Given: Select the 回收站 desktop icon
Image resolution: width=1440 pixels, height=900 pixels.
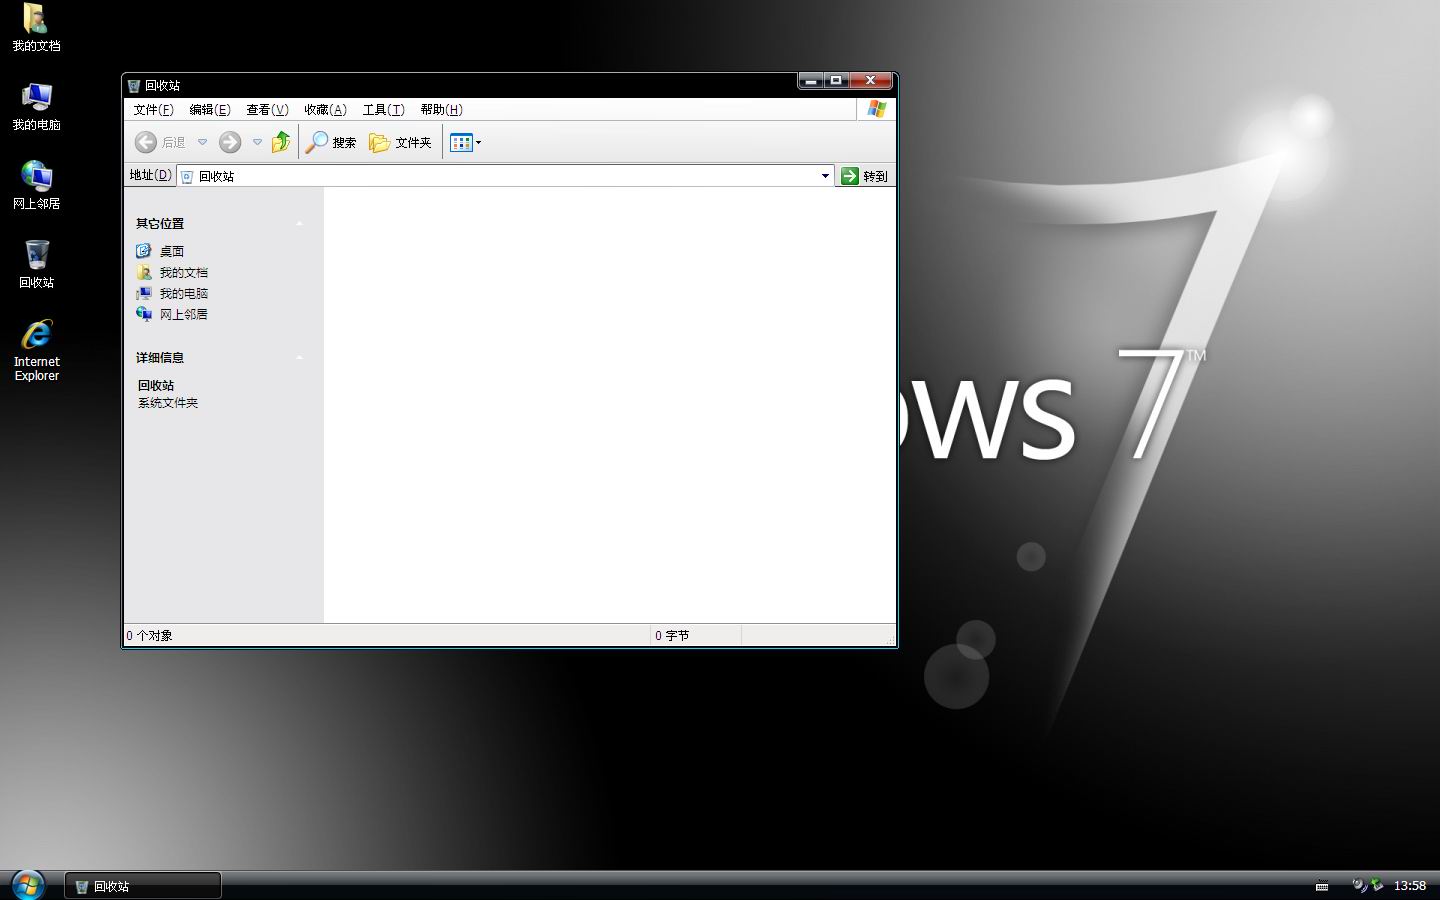Looking at the screenshot, I should [36, 264].
